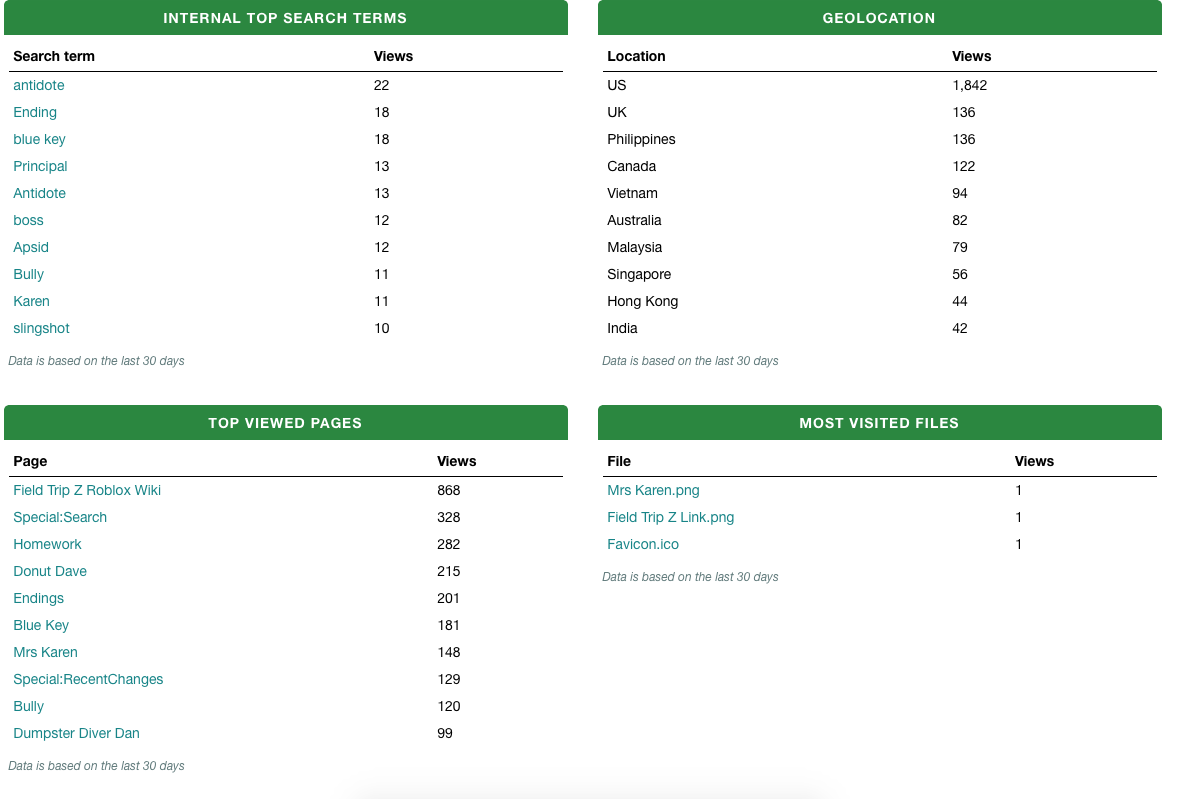The image size is (1185, 799).
Task: Click the Field Trip Z Link.png file
Action: click(x=670, y=518)
